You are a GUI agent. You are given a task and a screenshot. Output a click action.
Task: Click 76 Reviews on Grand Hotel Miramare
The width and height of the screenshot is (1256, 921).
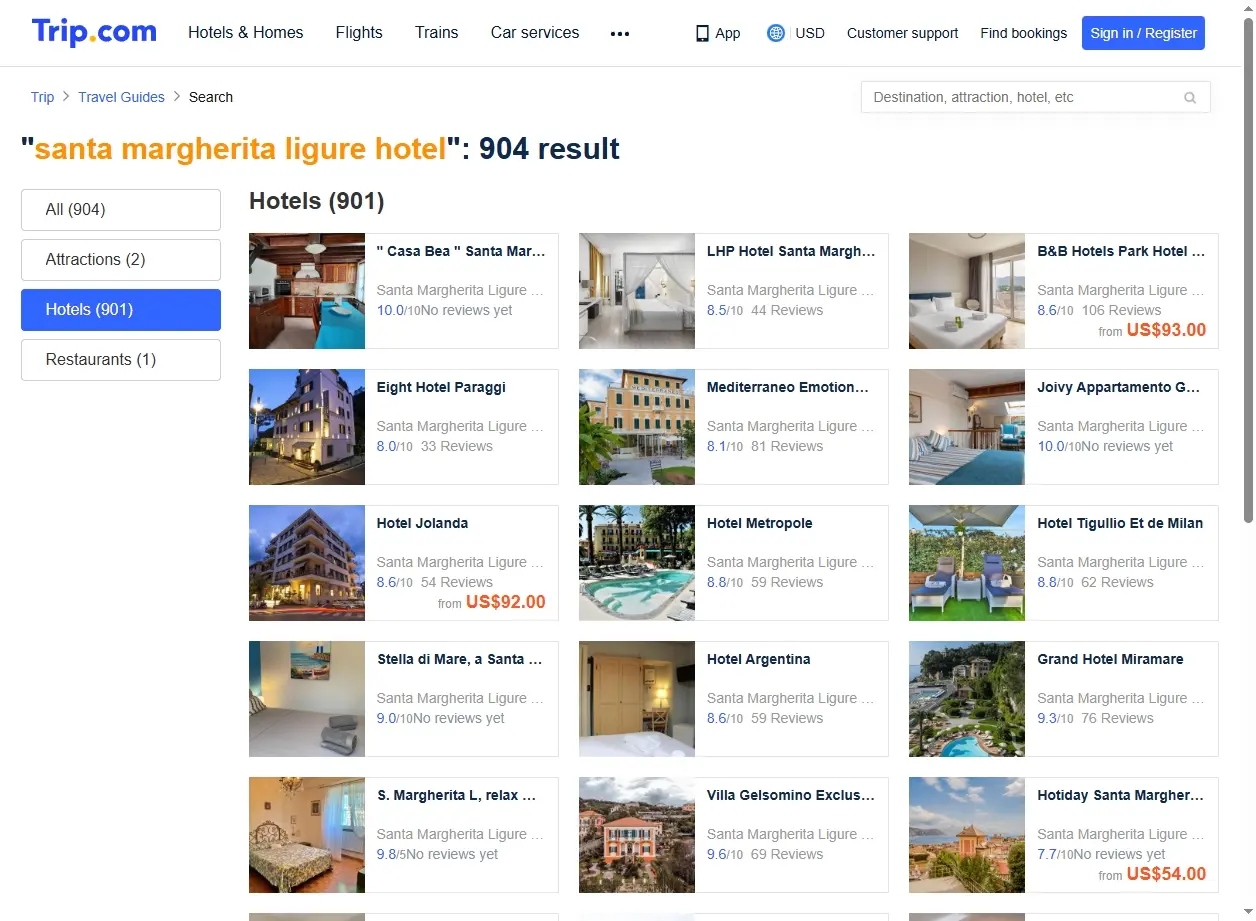(1117, 718)
